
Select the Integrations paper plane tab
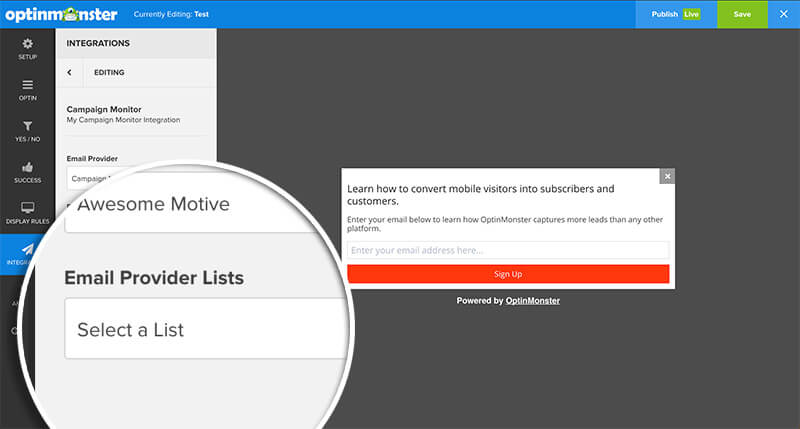[28, 254]
